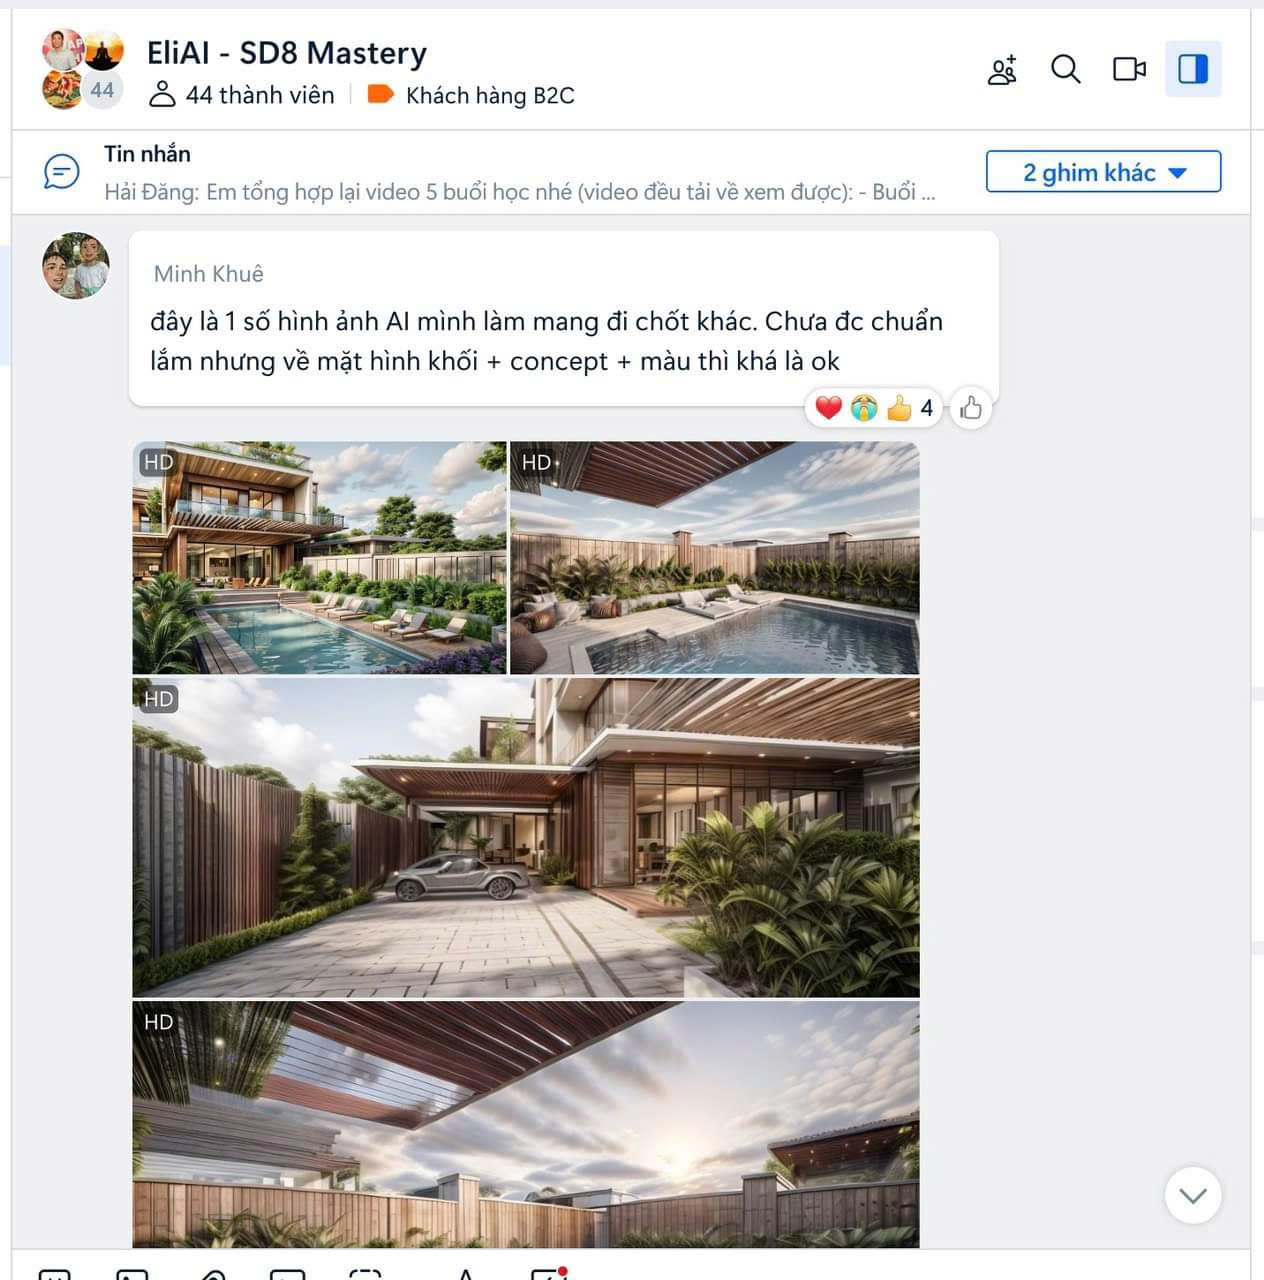Viewport: 1264px width, 1280px height.
Task: Click the like reaction button on message
Action: pos(970,408)
